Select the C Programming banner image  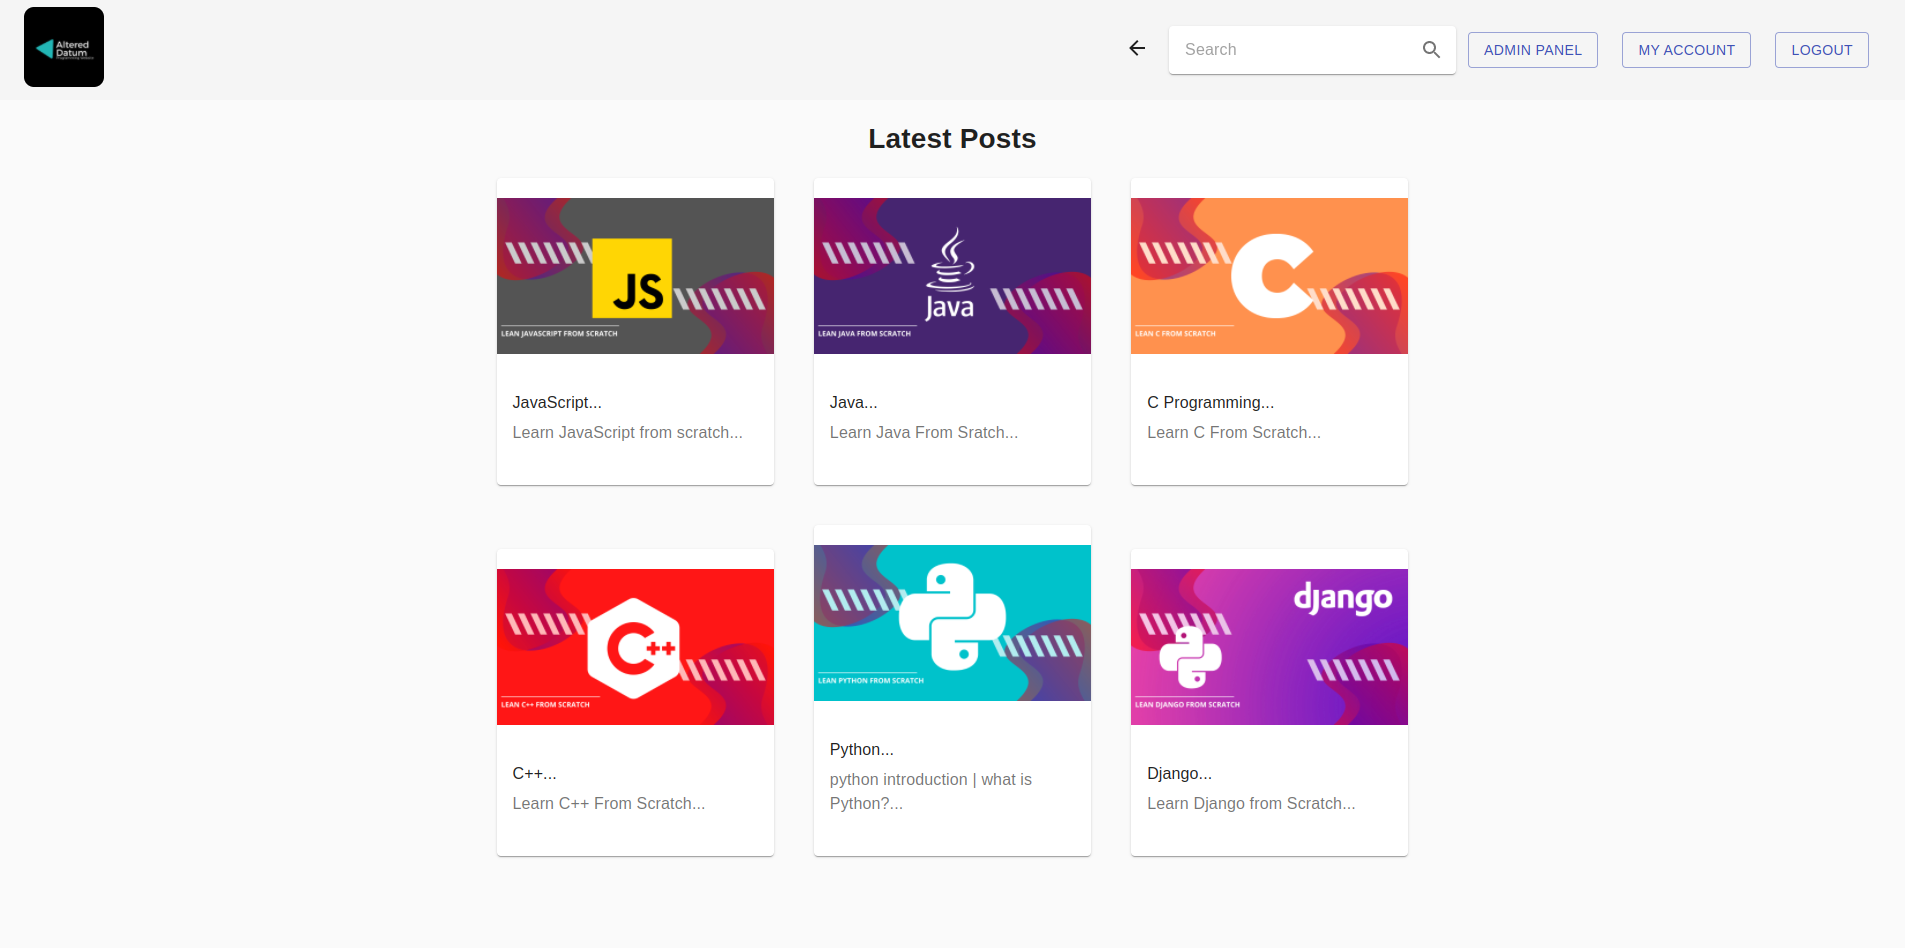coord(1269,276)
